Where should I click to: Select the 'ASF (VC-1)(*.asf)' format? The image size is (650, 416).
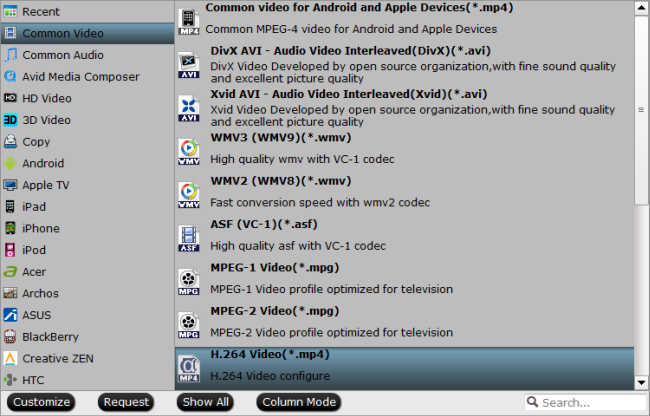(x=405, y=239)
